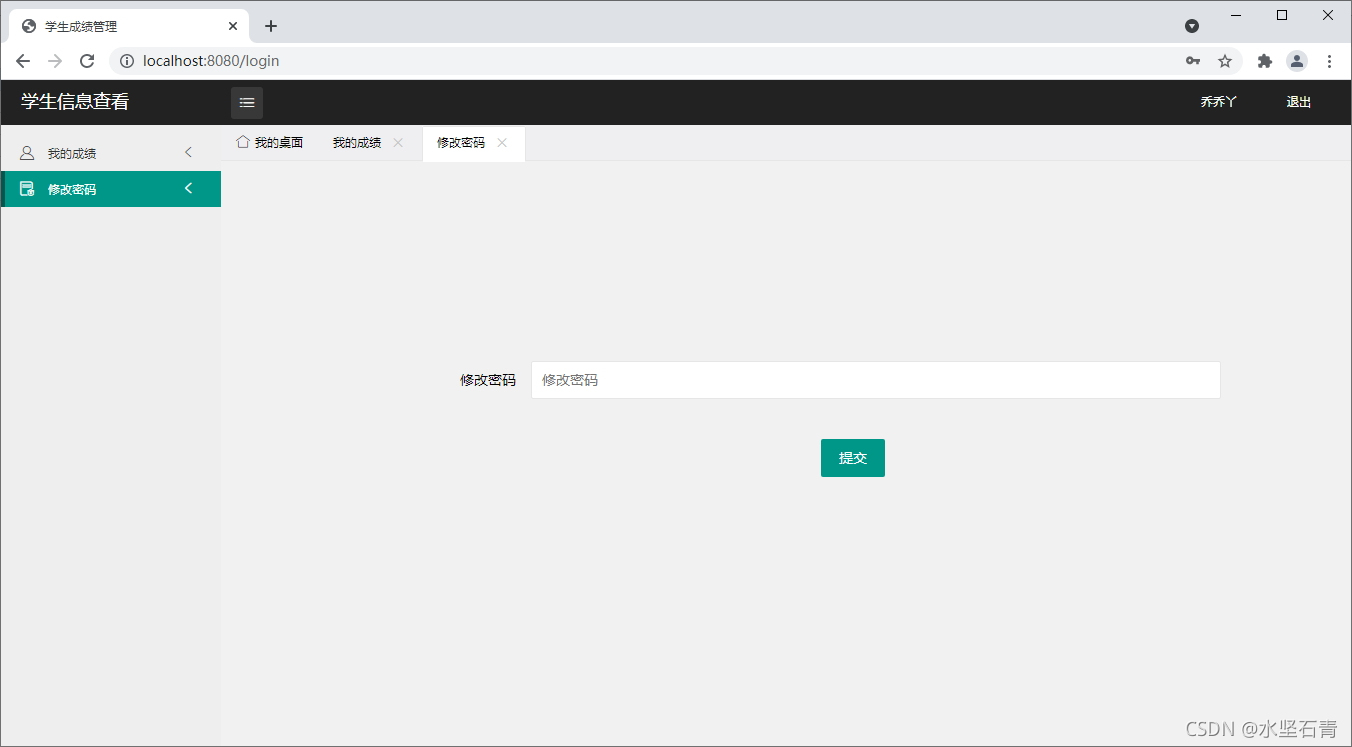Close the 修改密码 tab

pos(502,142)
